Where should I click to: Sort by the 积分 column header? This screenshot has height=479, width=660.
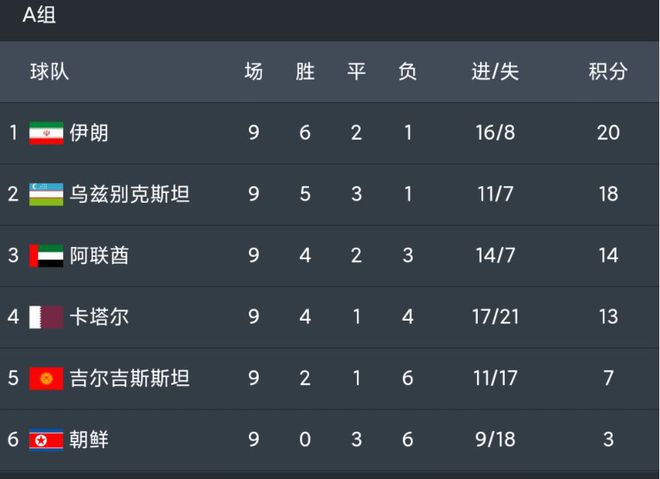[x=608, y=72]
